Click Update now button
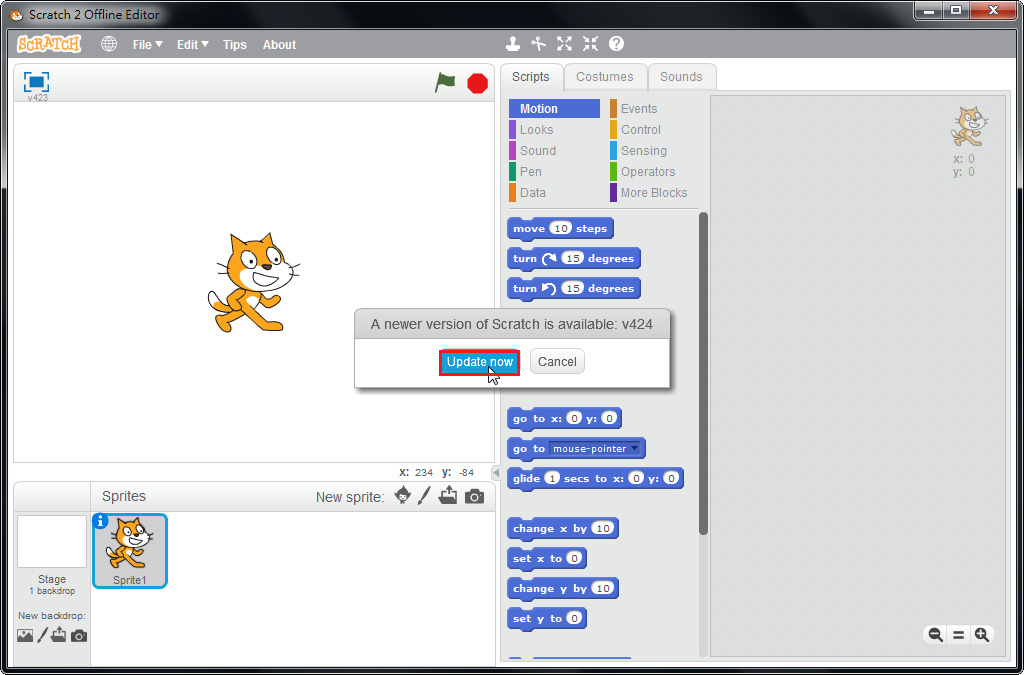The height and width of the screenshot is (675, 1024). tap(479, 362)
